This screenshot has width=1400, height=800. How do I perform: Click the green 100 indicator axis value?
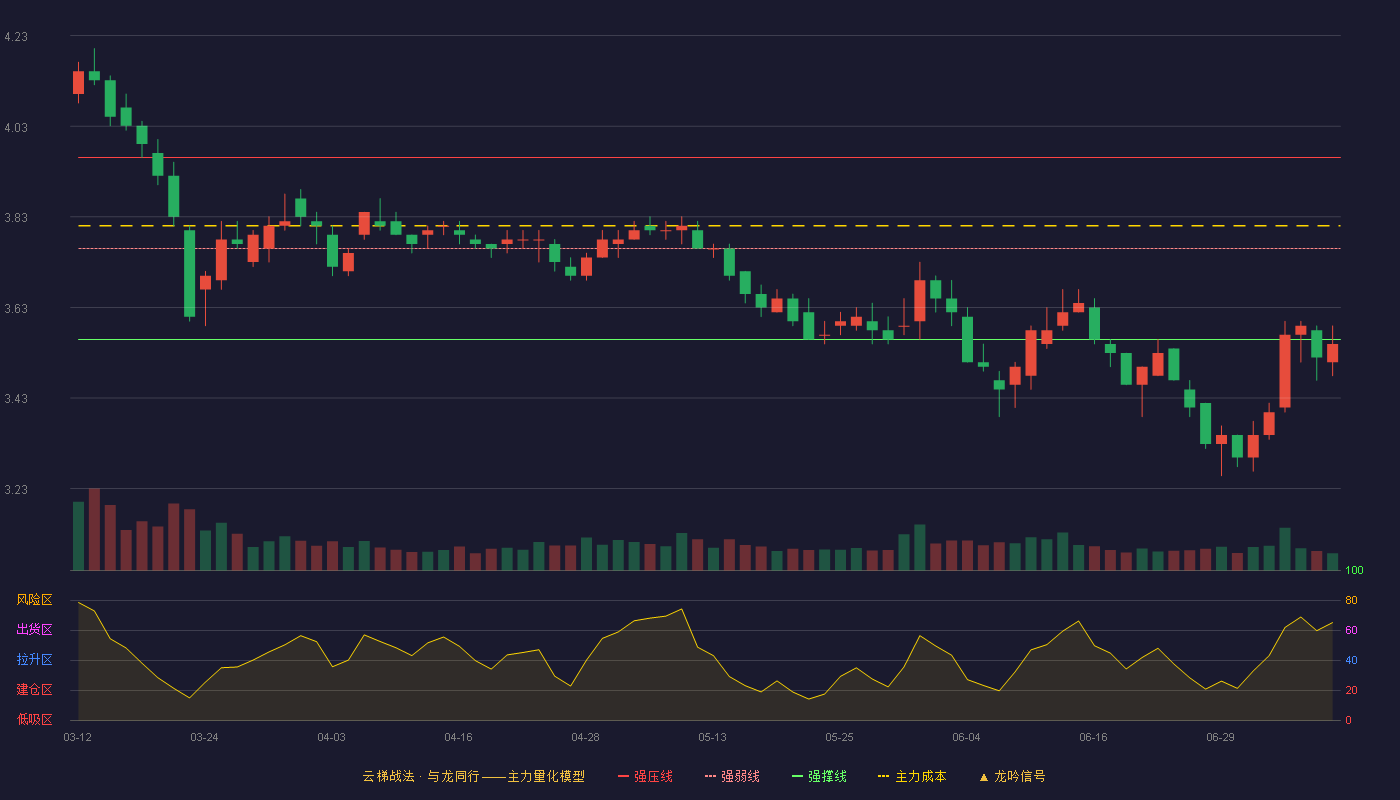pyautogui.click(x=1354, y=570)
